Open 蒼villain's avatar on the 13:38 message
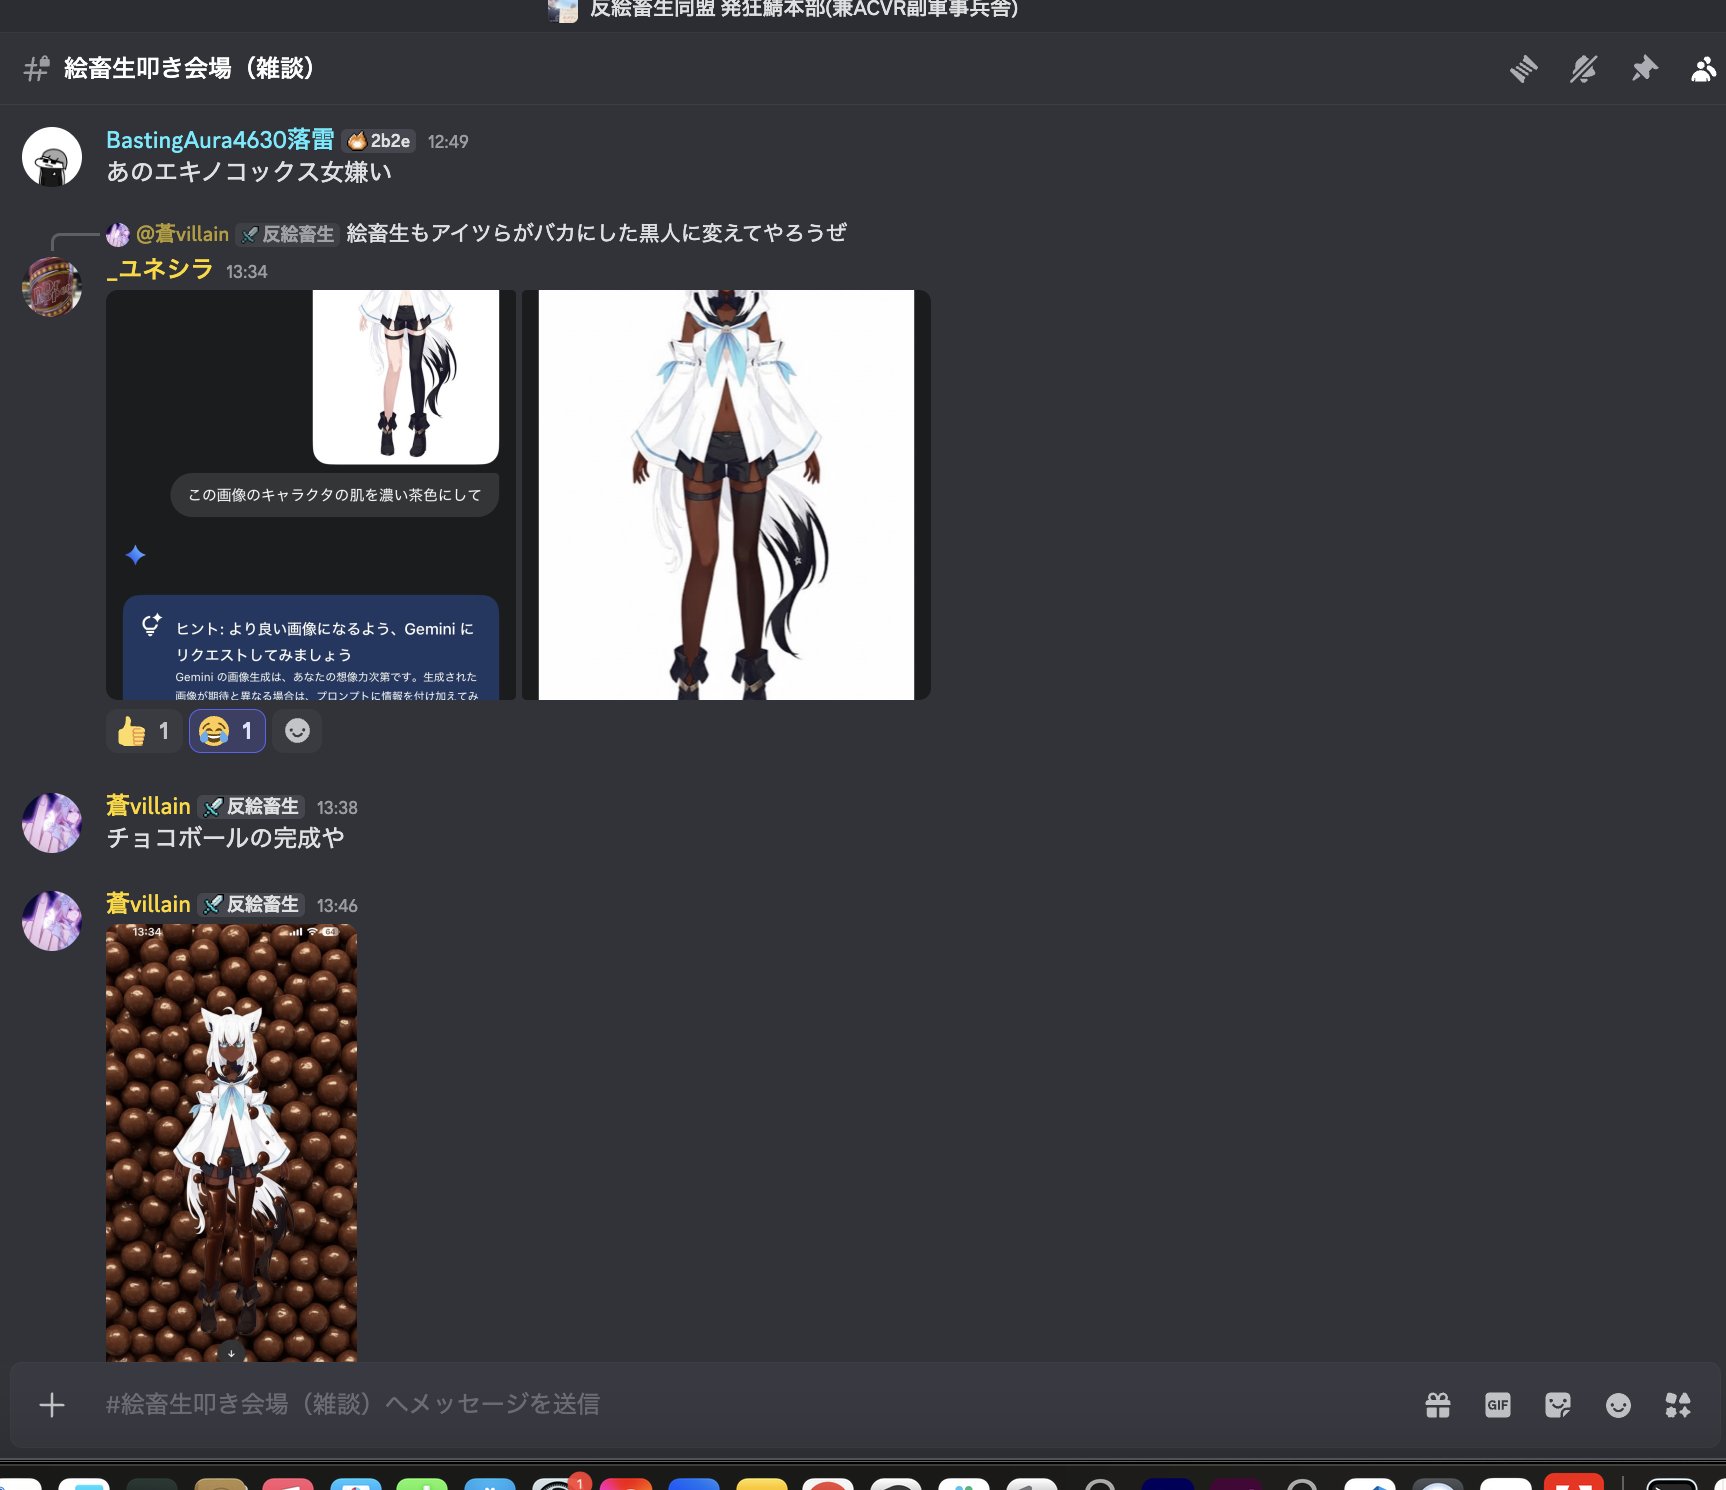The height and width of the screenshot is (1490, 1726). pyautogui.click(x=52, y=823)
